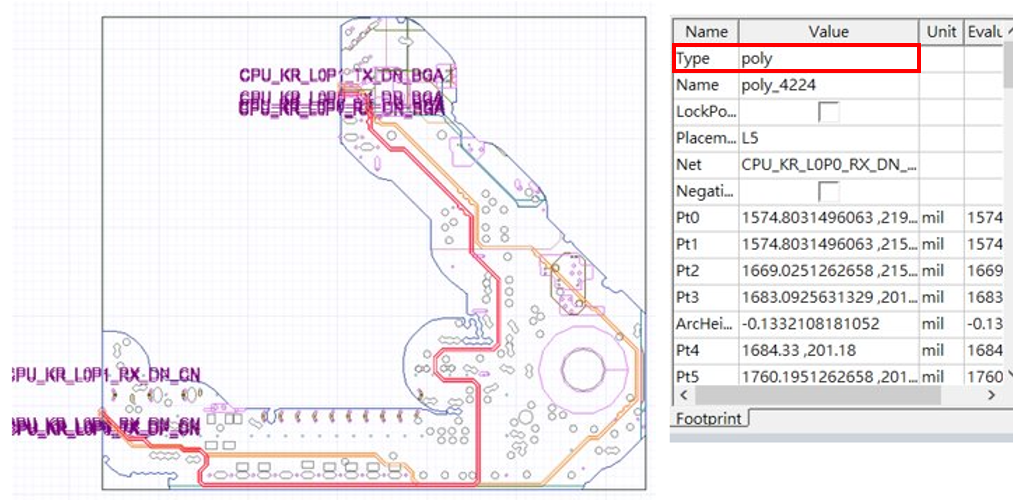Image resolution: width=1013 pixels, height=500 pixels.
Task: Click the Placement value L5
Action: 750,138
